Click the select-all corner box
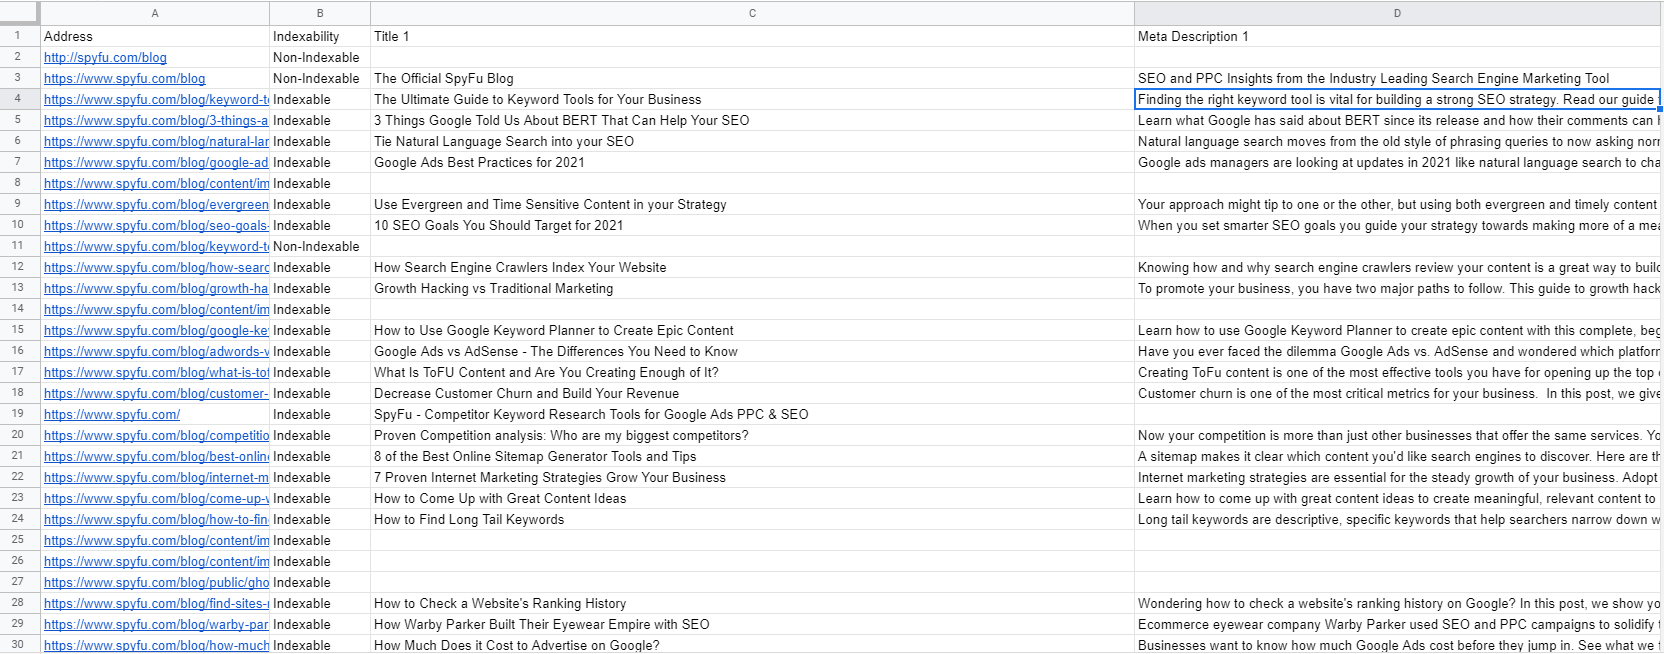This screenshot has width=1664, height=654. pos(20,13)
